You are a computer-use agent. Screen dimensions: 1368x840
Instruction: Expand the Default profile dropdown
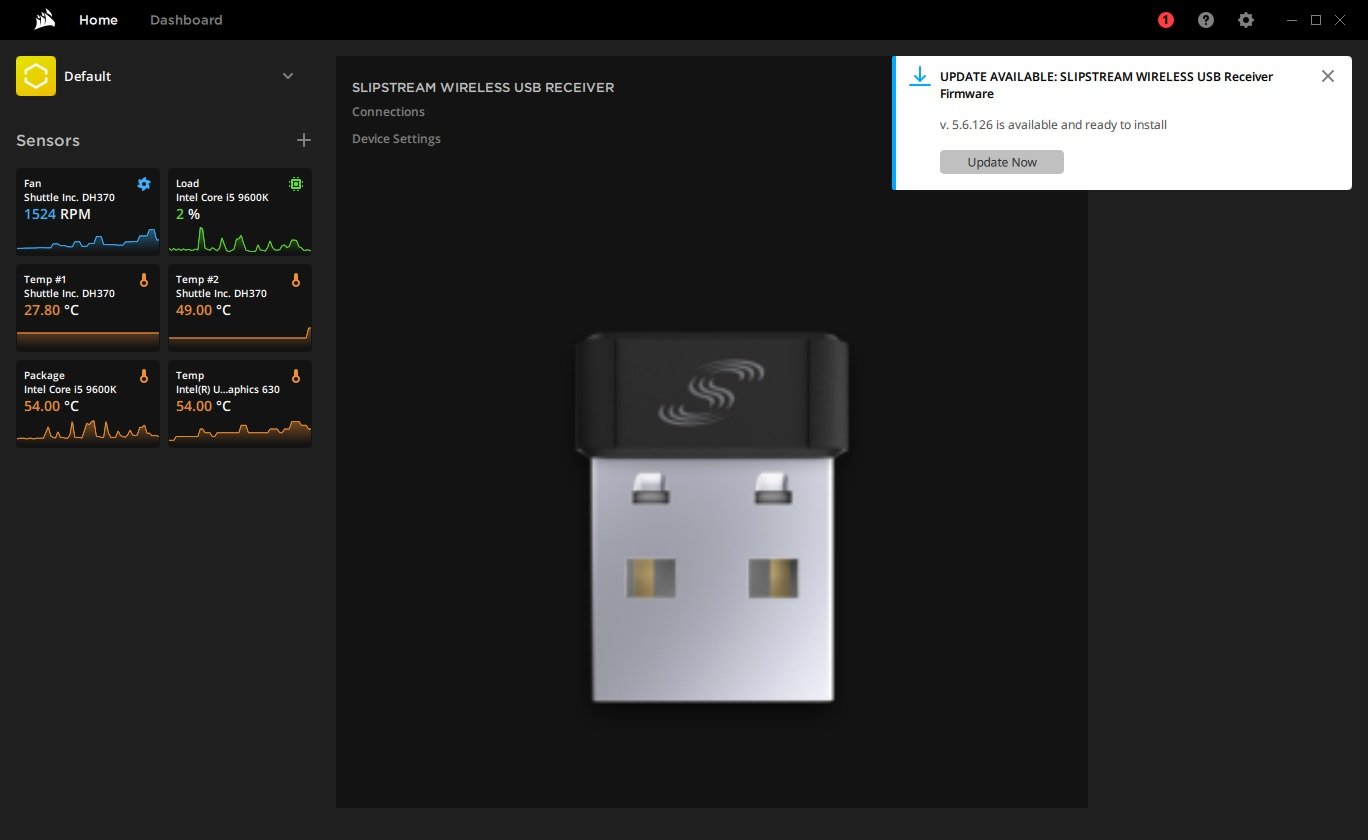(x=288, y=76)
